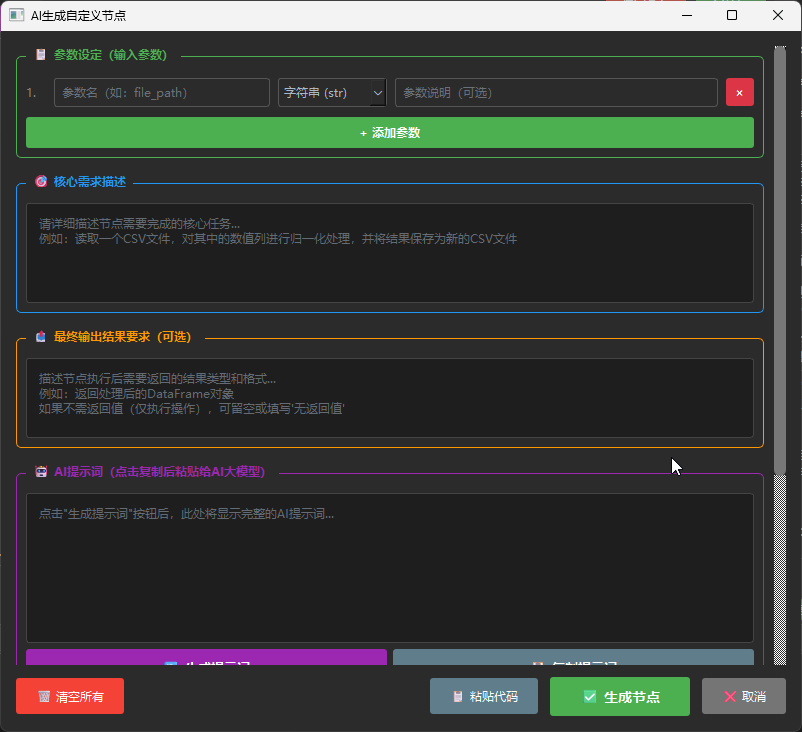
Task: Click the icon beside 最终输出结果要求
Action: tap(39, 336)
